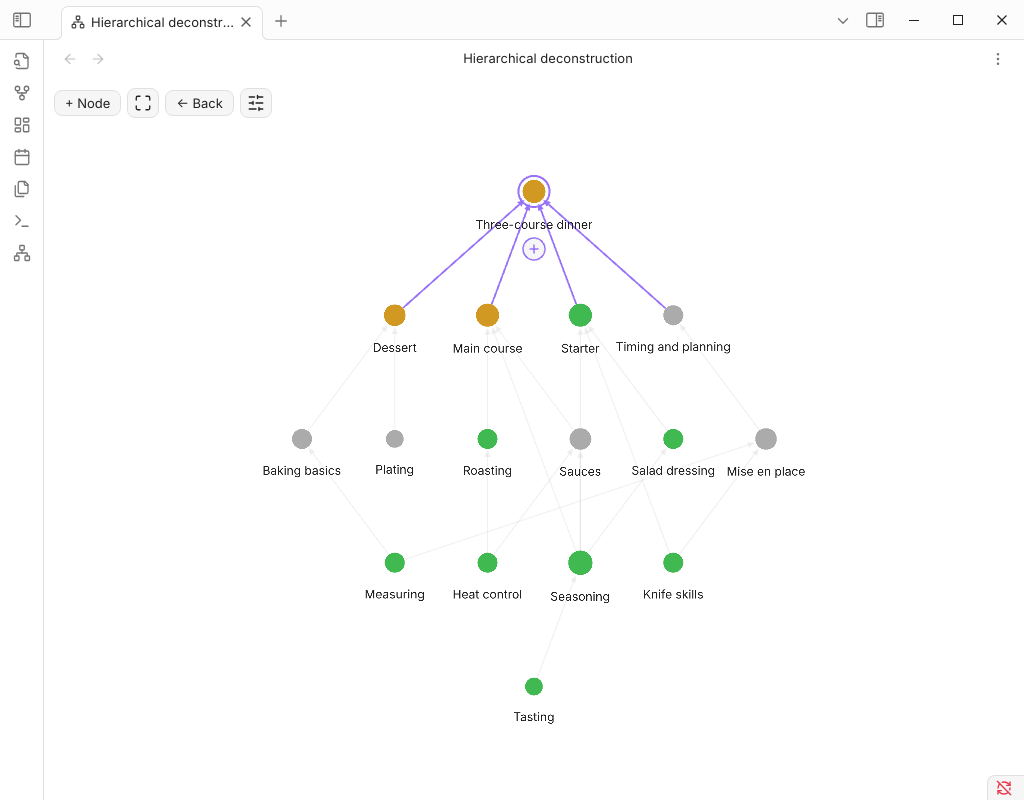Open the quick switcher file search icon

pyautogui.click(x=22, y=61)
